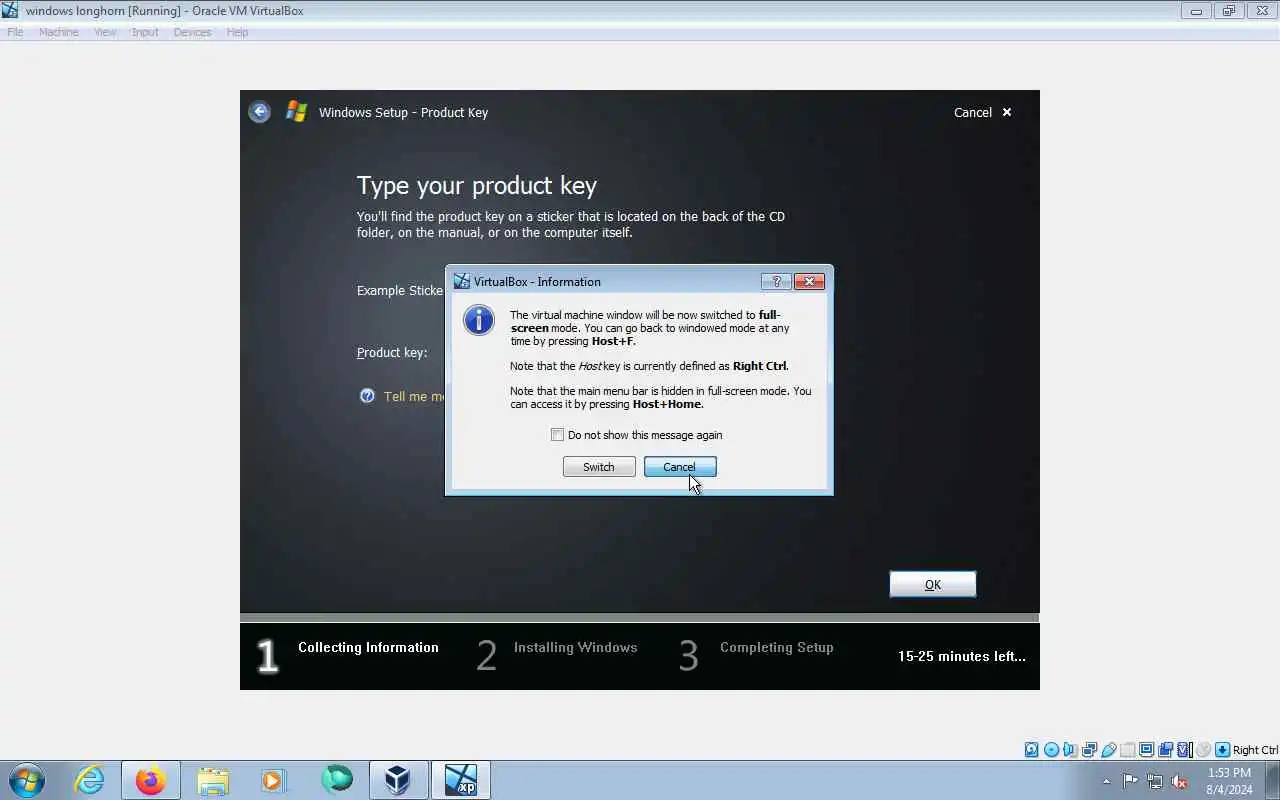Open the Machine menu
This screenshot has height=800, width=1280.
(x=58, y=32)
